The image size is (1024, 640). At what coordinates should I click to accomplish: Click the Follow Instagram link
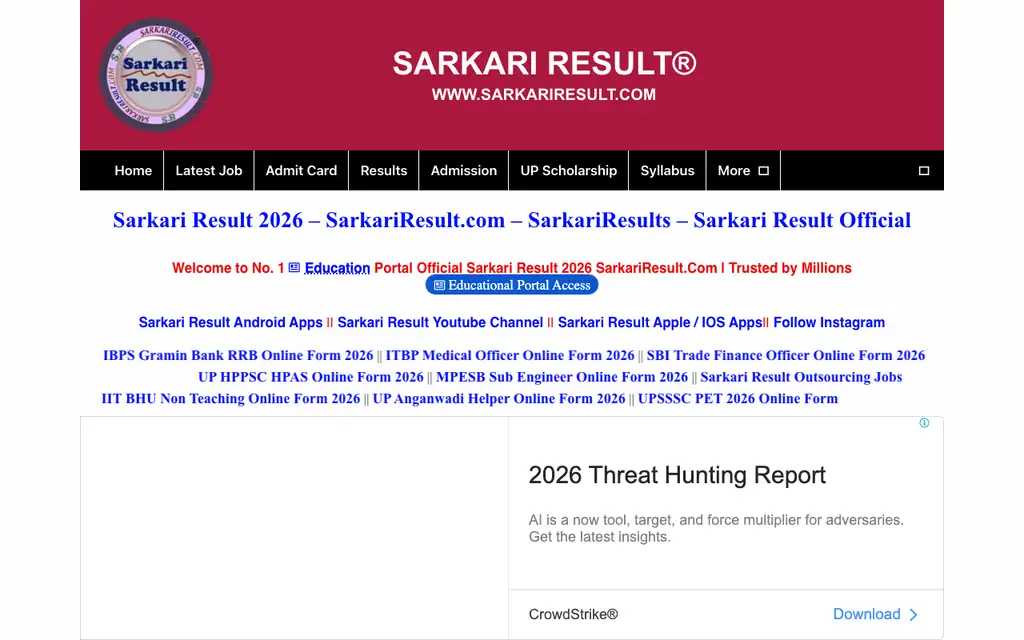tap(829, 323)
